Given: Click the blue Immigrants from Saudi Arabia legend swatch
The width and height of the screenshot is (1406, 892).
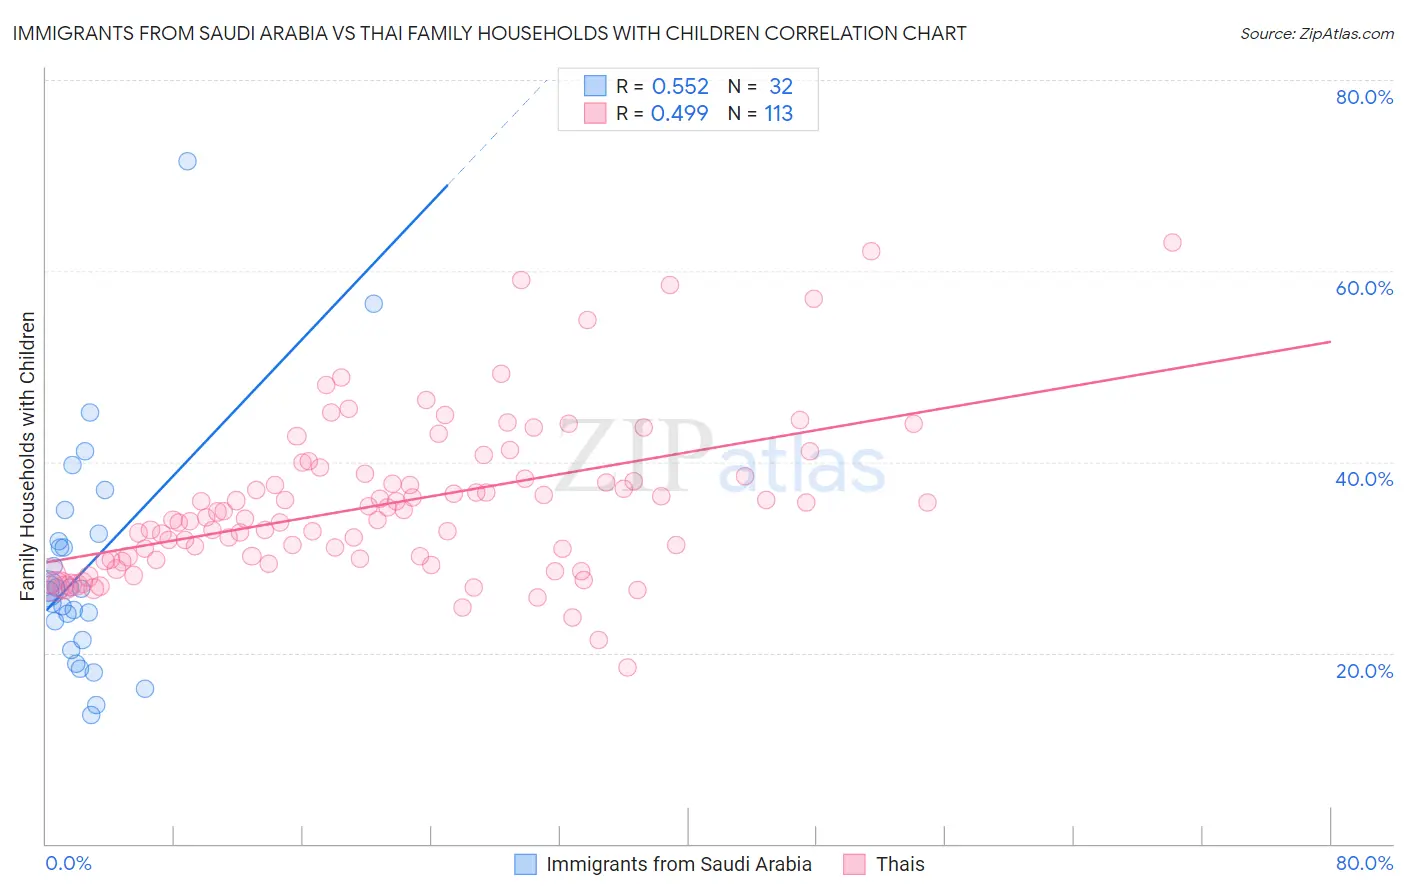Looking at the screenshot, I should 525,864.
